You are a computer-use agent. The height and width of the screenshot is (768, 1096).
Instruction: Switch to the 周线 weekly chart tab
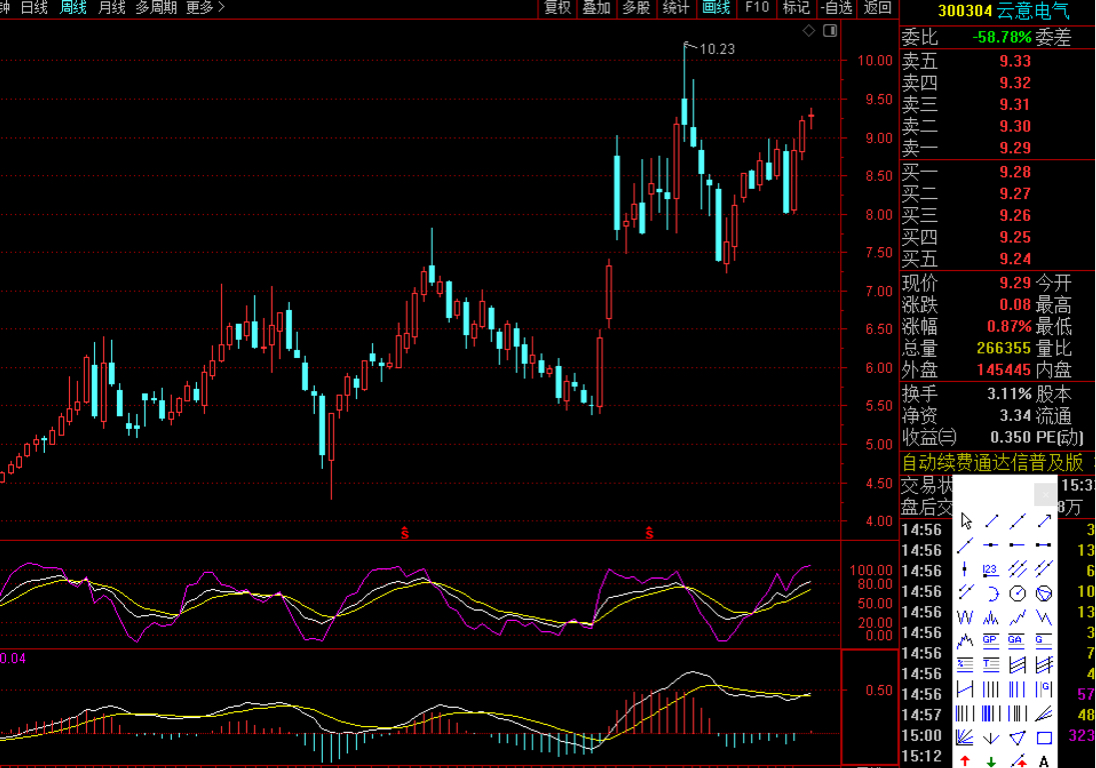pos(73,8)
